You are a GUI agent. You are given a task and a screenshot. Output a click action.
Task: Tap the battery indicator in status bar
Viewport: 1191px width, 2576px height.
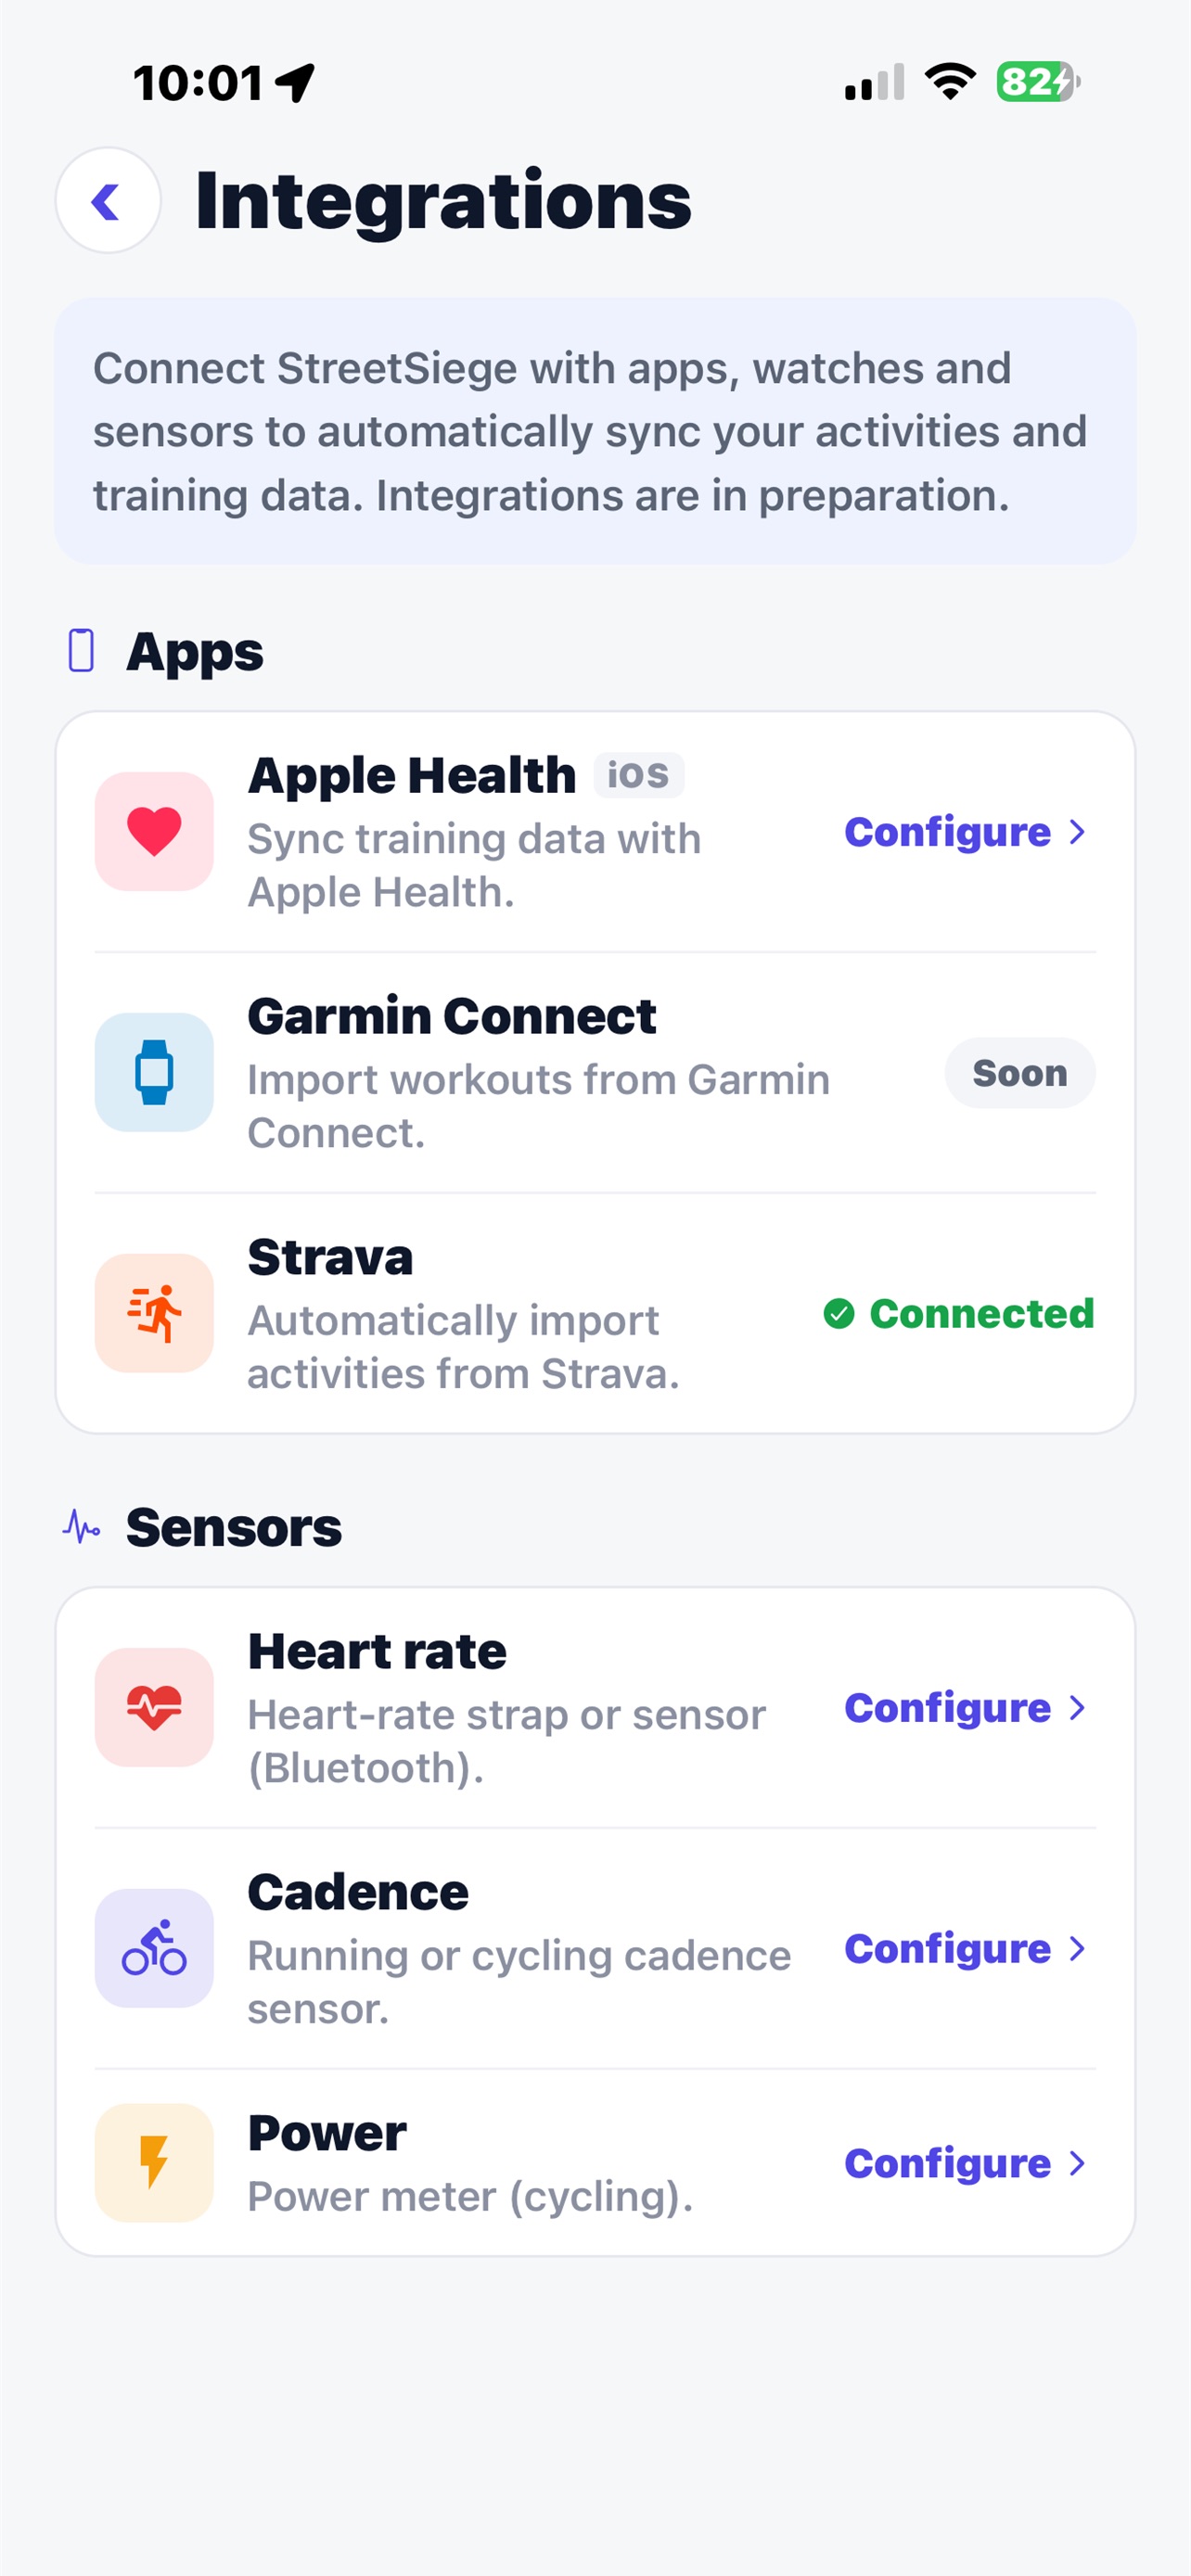tap(1038, 82)
